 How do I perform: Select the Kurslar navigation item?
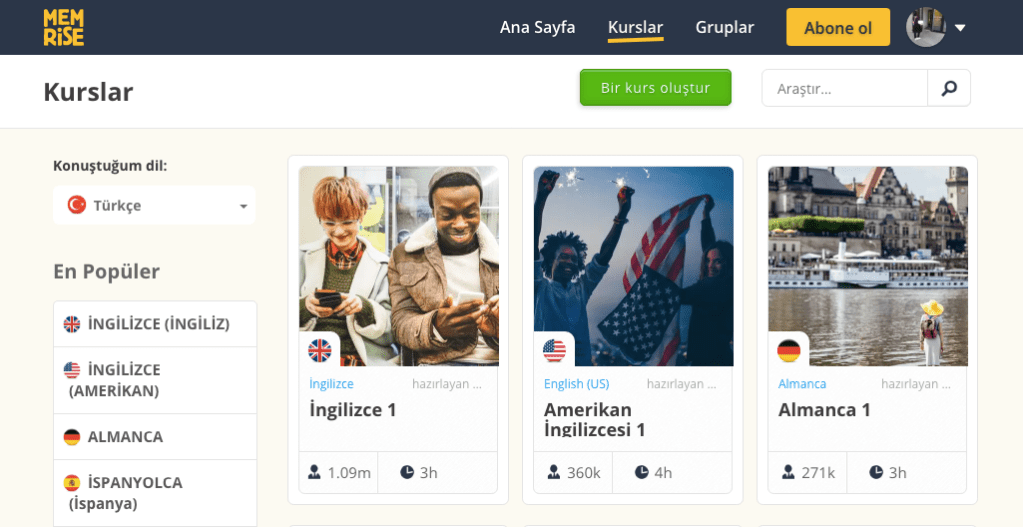(x=635, y=27)
